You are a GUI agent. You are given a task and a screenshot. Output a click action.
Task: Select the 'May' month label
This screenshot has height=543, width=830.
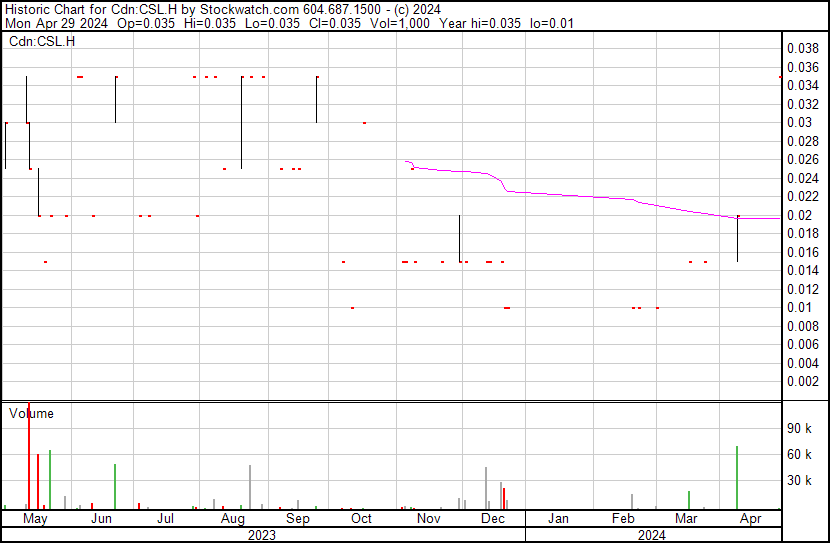(35, 519)
